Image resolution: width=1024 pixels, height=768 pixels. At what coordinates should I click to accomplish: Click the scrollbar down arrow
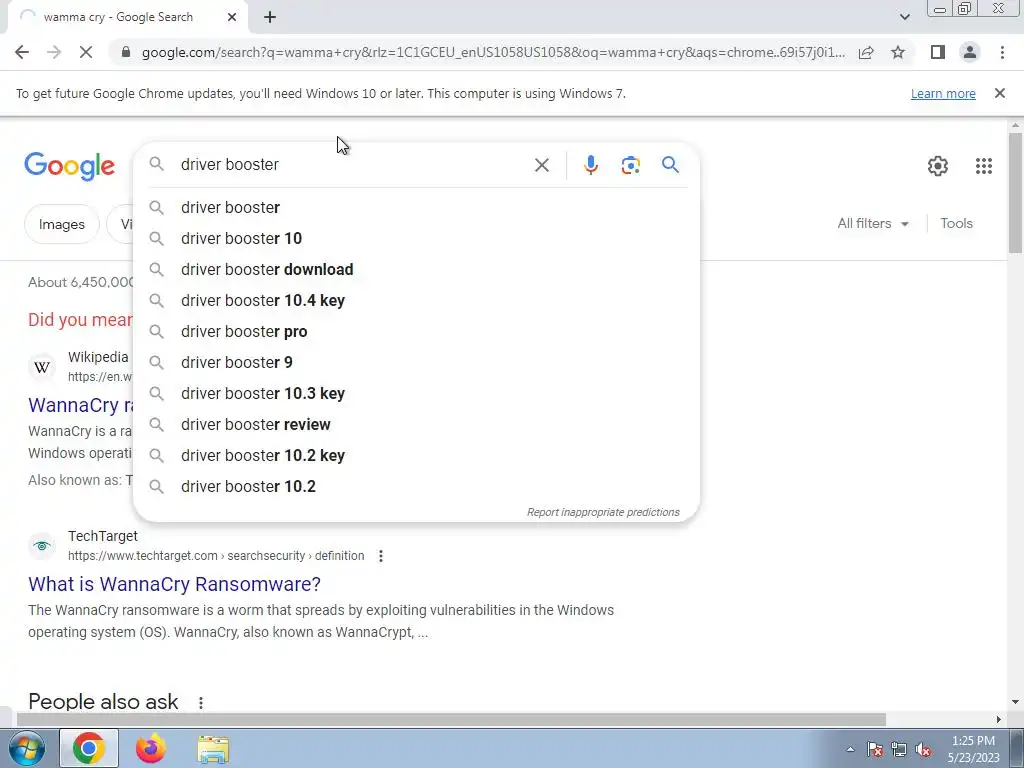click(x=1015, y=702)
